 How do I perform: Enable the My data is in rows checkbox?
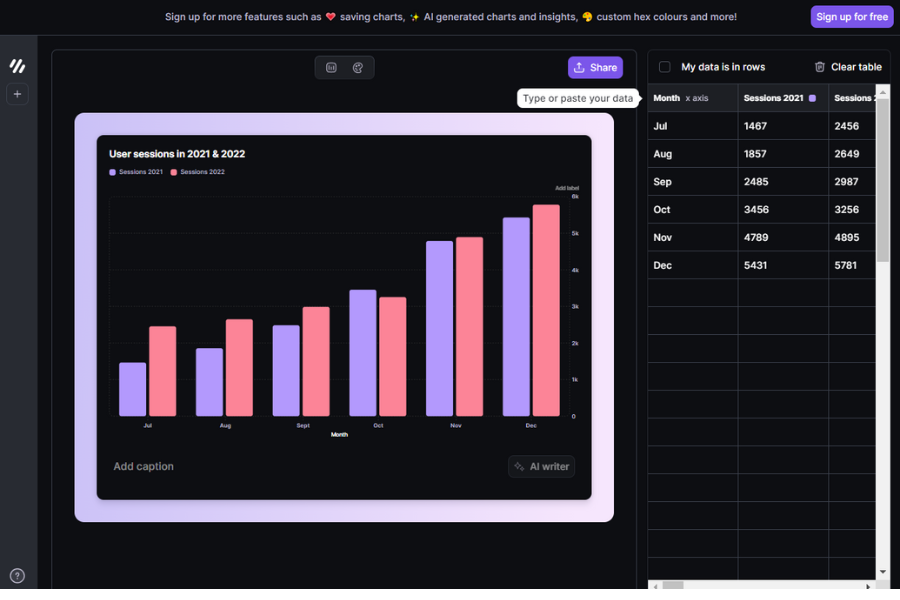click(664, 67)
